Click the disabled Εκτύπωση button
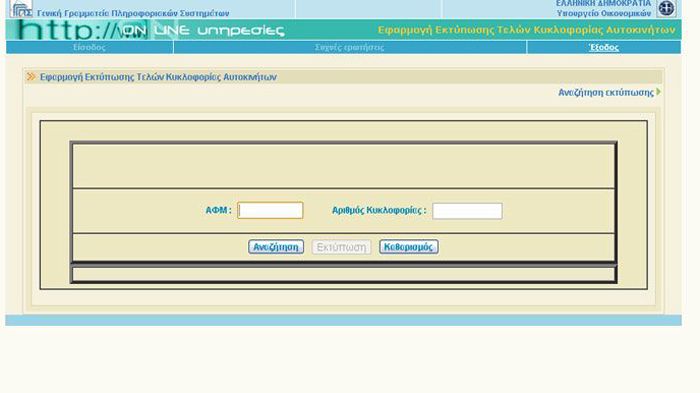The height and width of the screenshot is (393, 700). coord(342,247)
